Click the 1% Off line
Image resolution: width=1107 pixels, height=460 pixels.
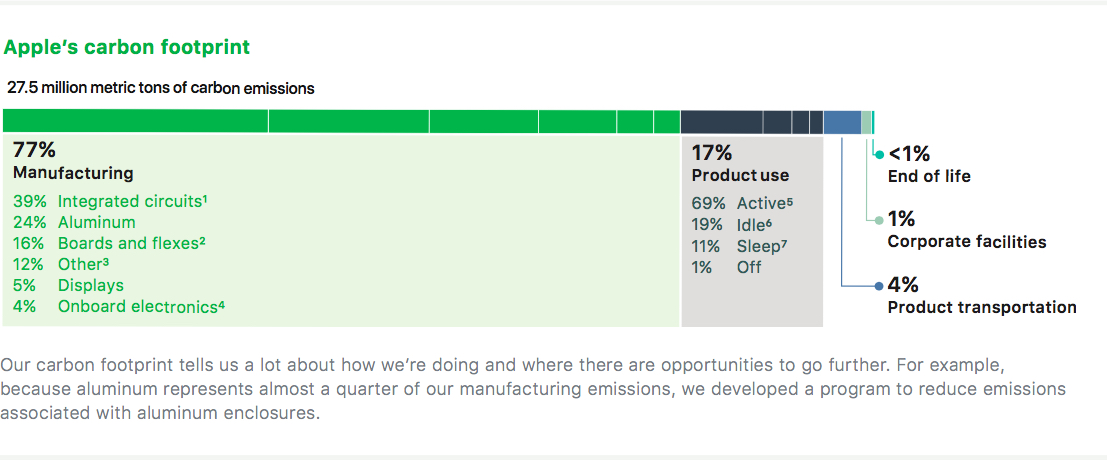click(726, 267)
